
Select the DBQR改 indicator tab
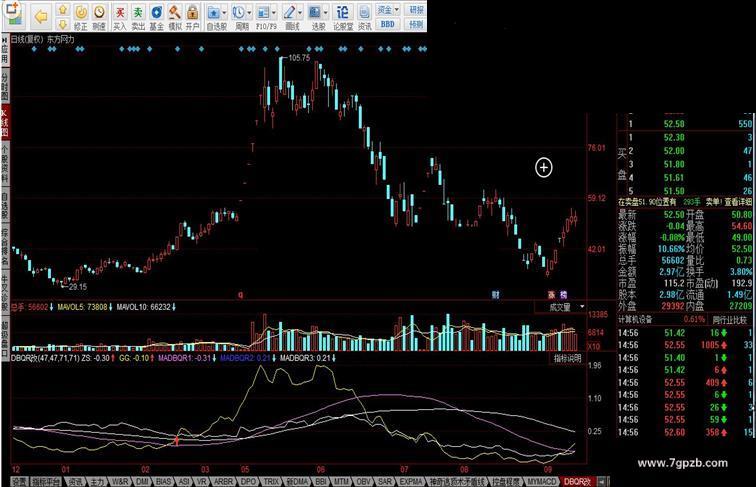(x=577, y=482)
